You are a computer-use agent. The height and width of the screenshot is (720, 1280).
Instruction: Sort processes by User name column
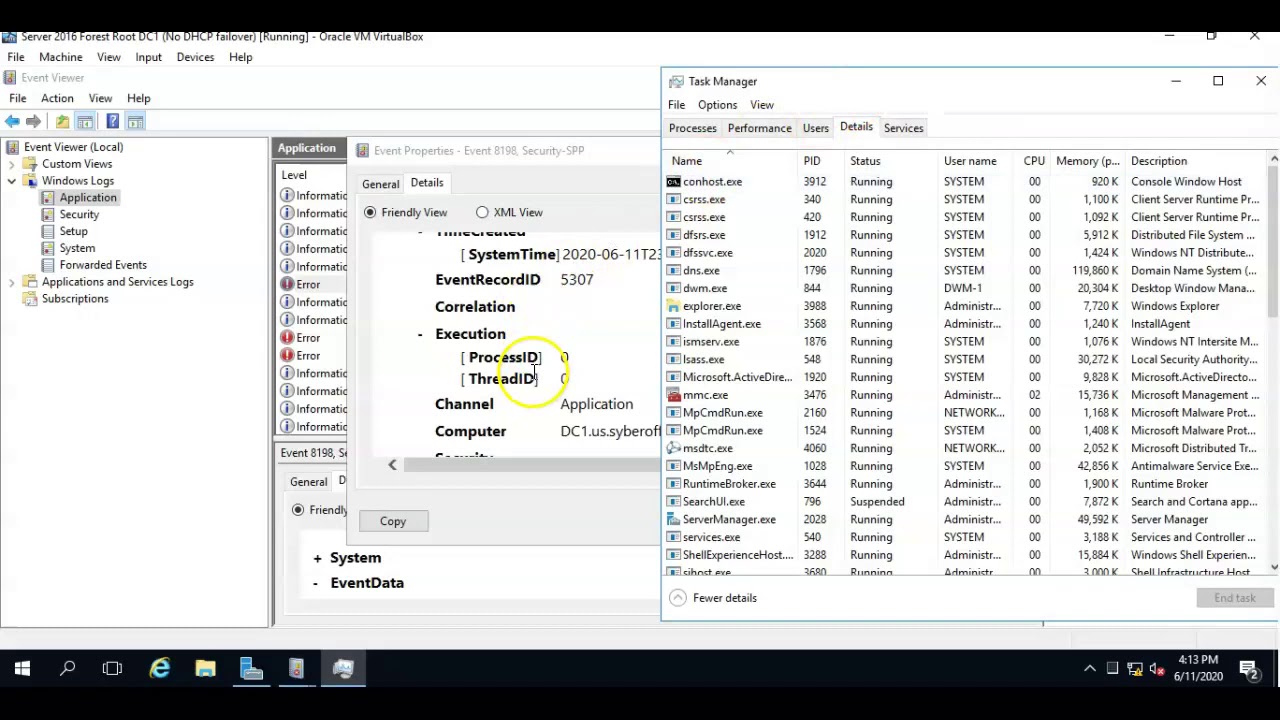(970, 161)
